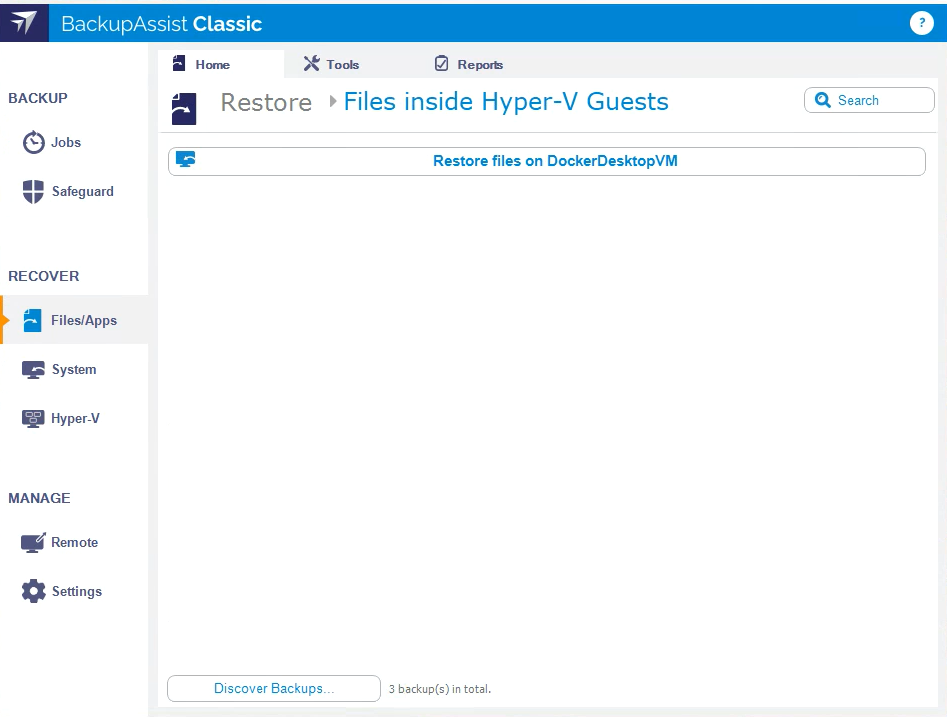Open the Remote management icon
The height and width of the screenshot is (717, 947).
point(33,542)
